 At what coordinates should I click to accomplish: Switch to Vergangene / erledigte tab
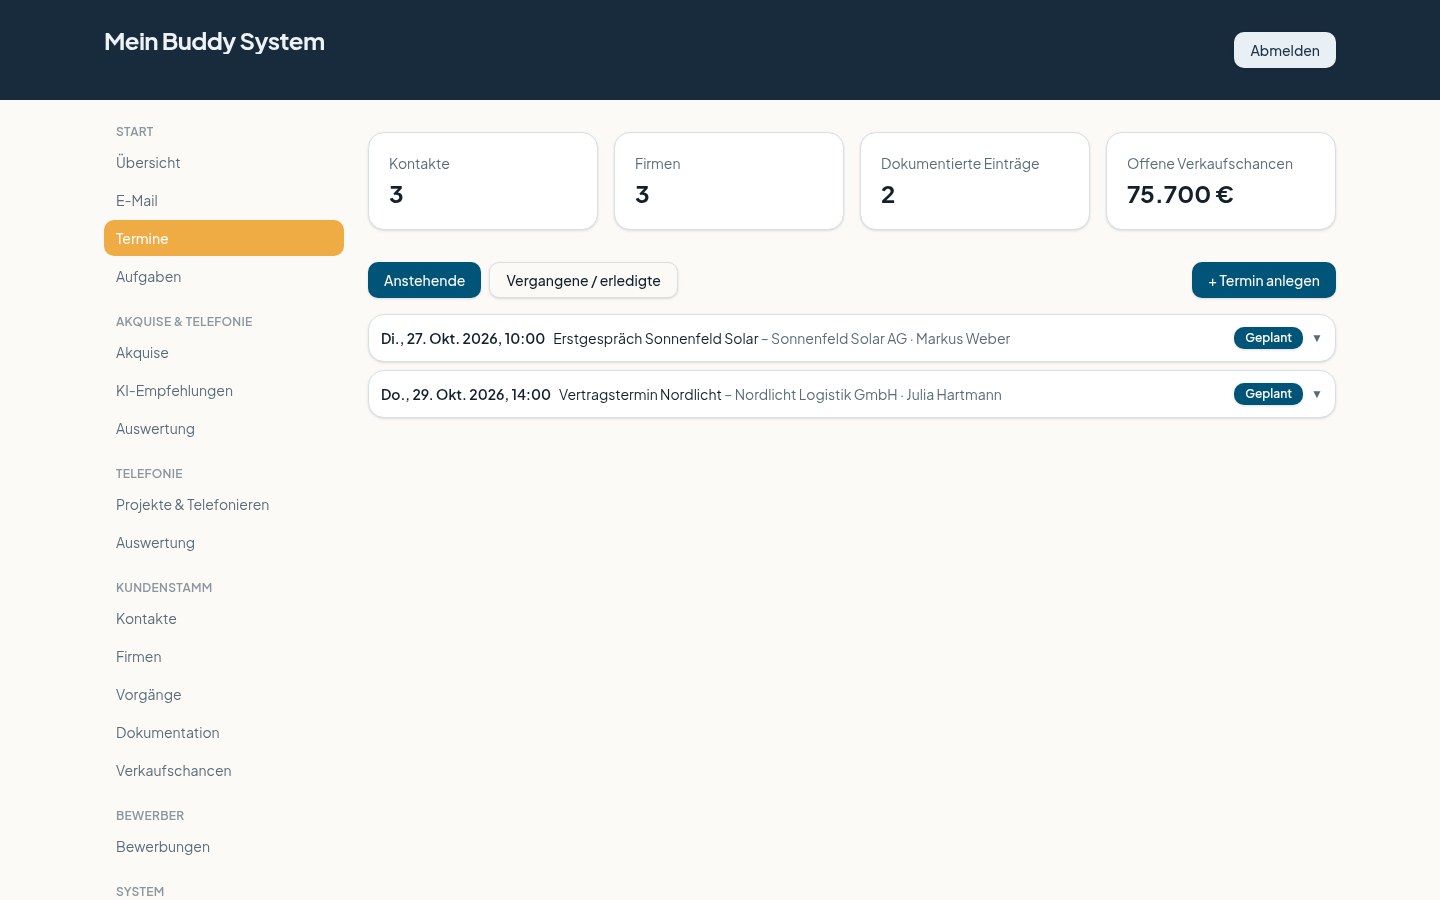point(583,280)
